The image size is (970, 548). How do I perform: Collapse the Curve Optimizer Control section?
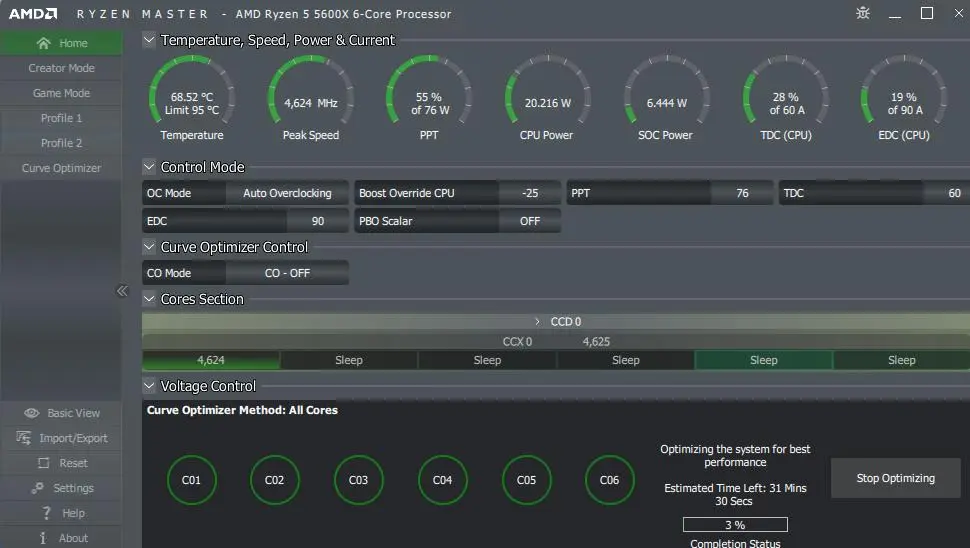149,247
